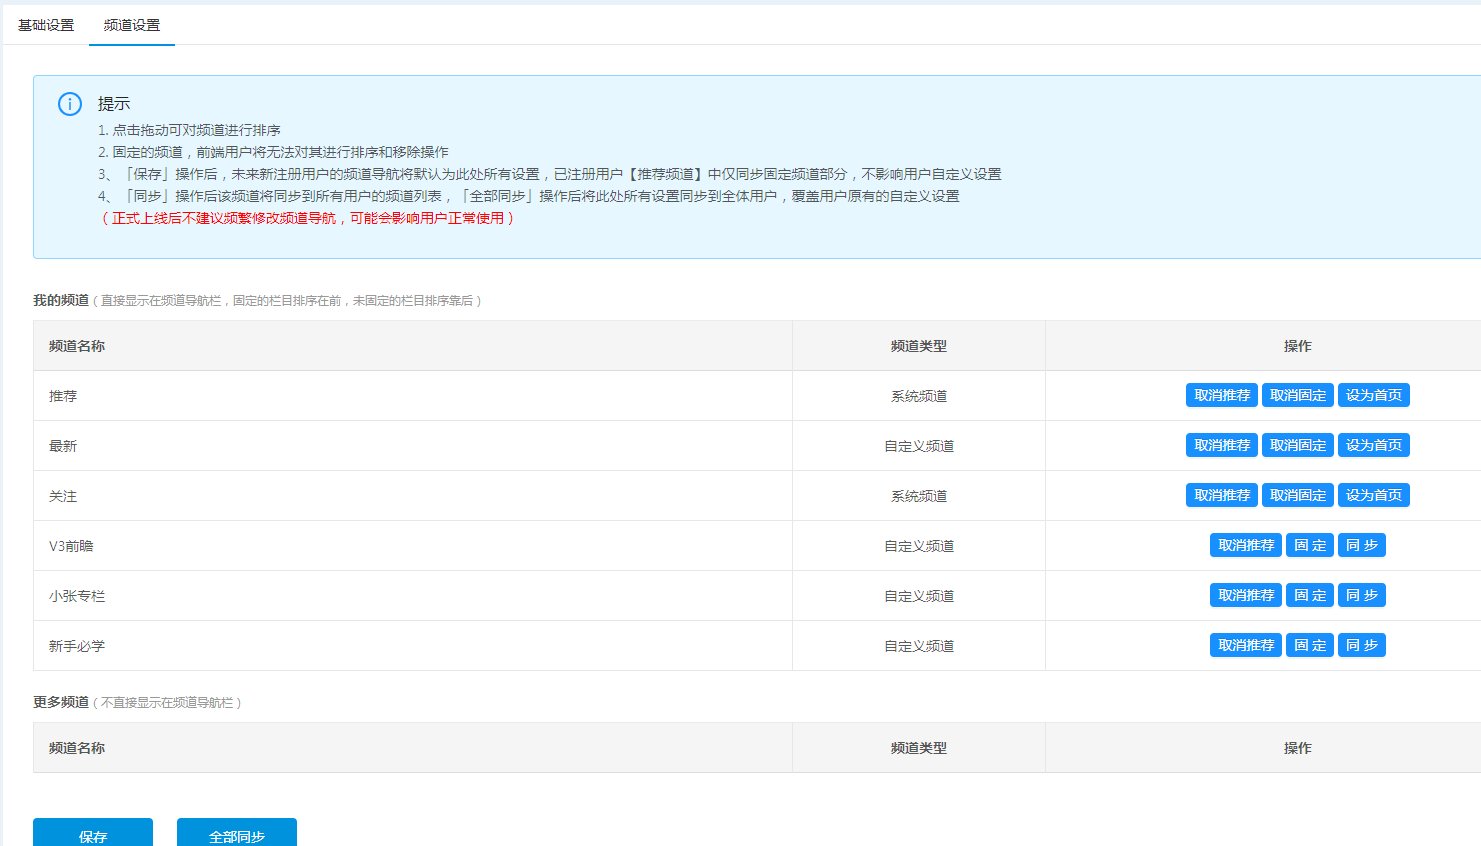
Task: Switch to the 基础设置 tab
Action: point(46,25)
